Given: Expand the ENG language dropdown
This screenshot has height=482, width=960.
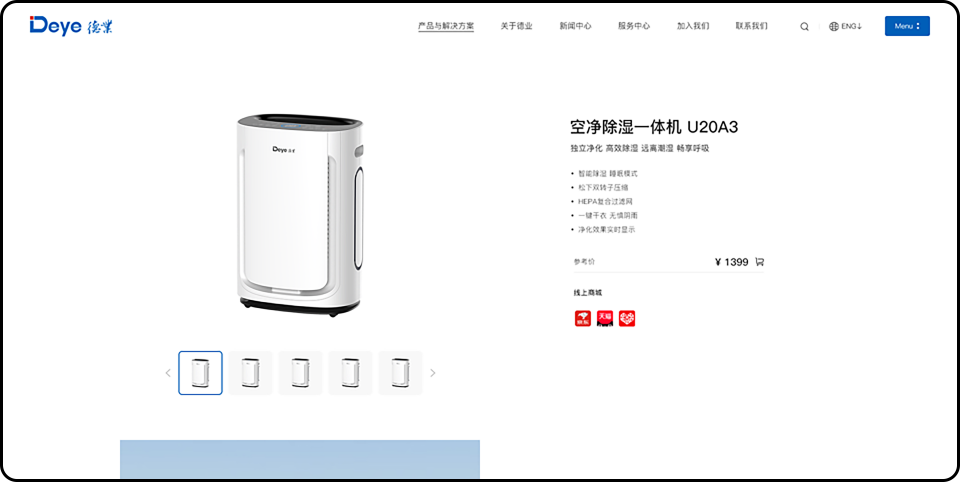Looking at the screenshot, I should point(851,26).
